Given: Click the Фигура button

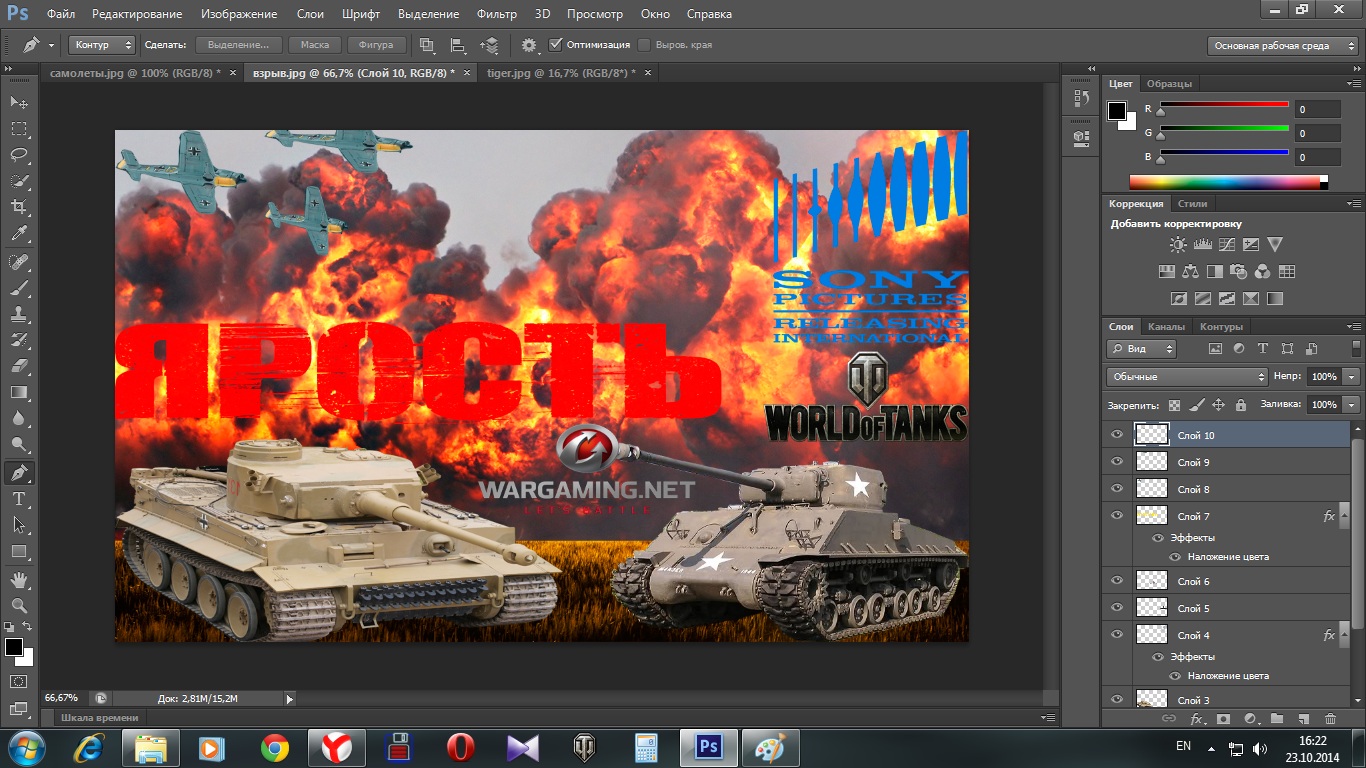Looking at the screenshot, I should pos(377,45).
